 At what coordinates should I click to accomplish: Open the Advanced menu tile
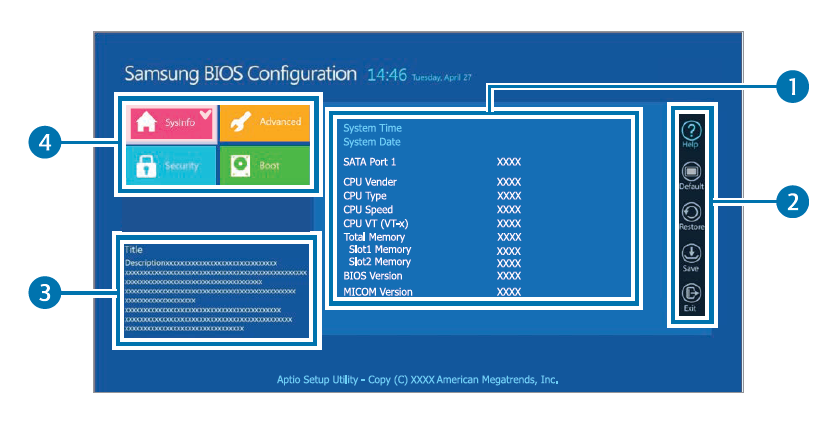[265, 123]
